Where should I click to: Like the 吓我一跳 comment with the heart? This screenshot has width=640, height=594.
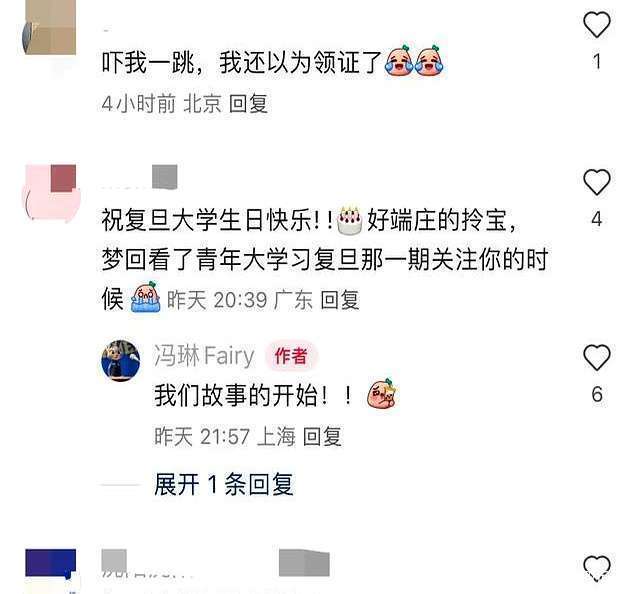coord(597,24)
